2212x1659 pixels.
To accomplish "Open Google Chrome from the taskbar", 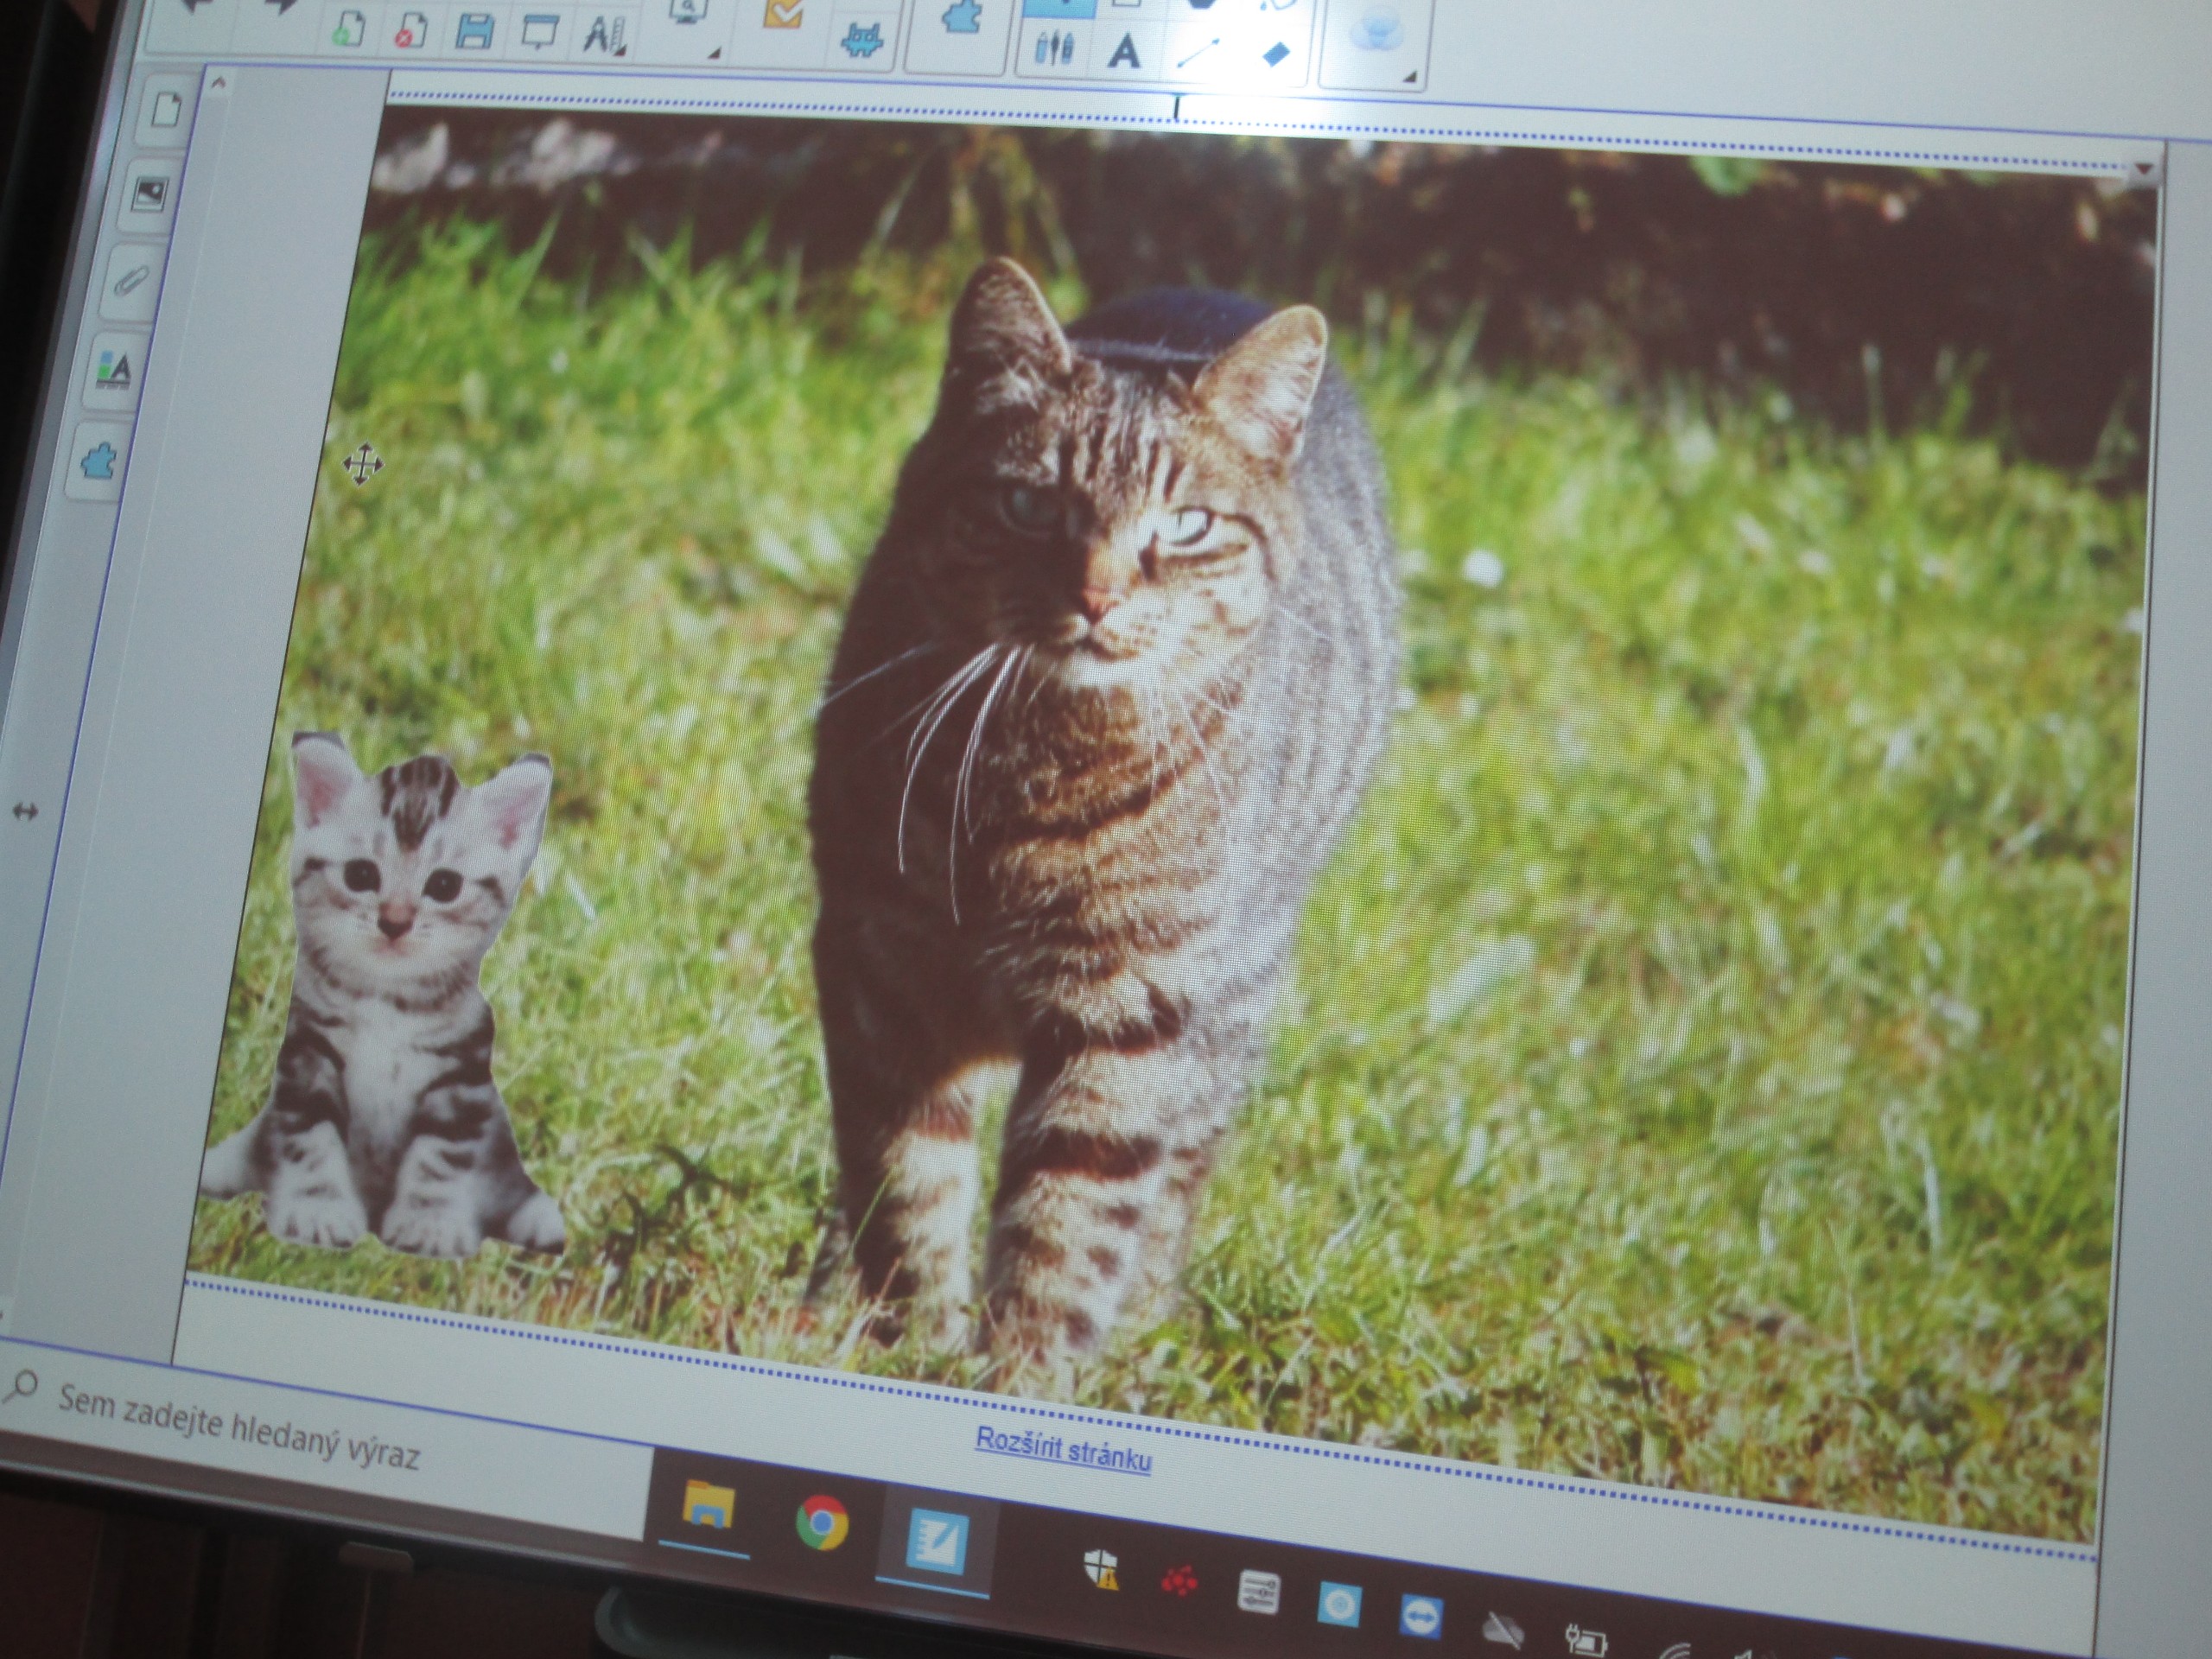I will (x=822, y=1523).
